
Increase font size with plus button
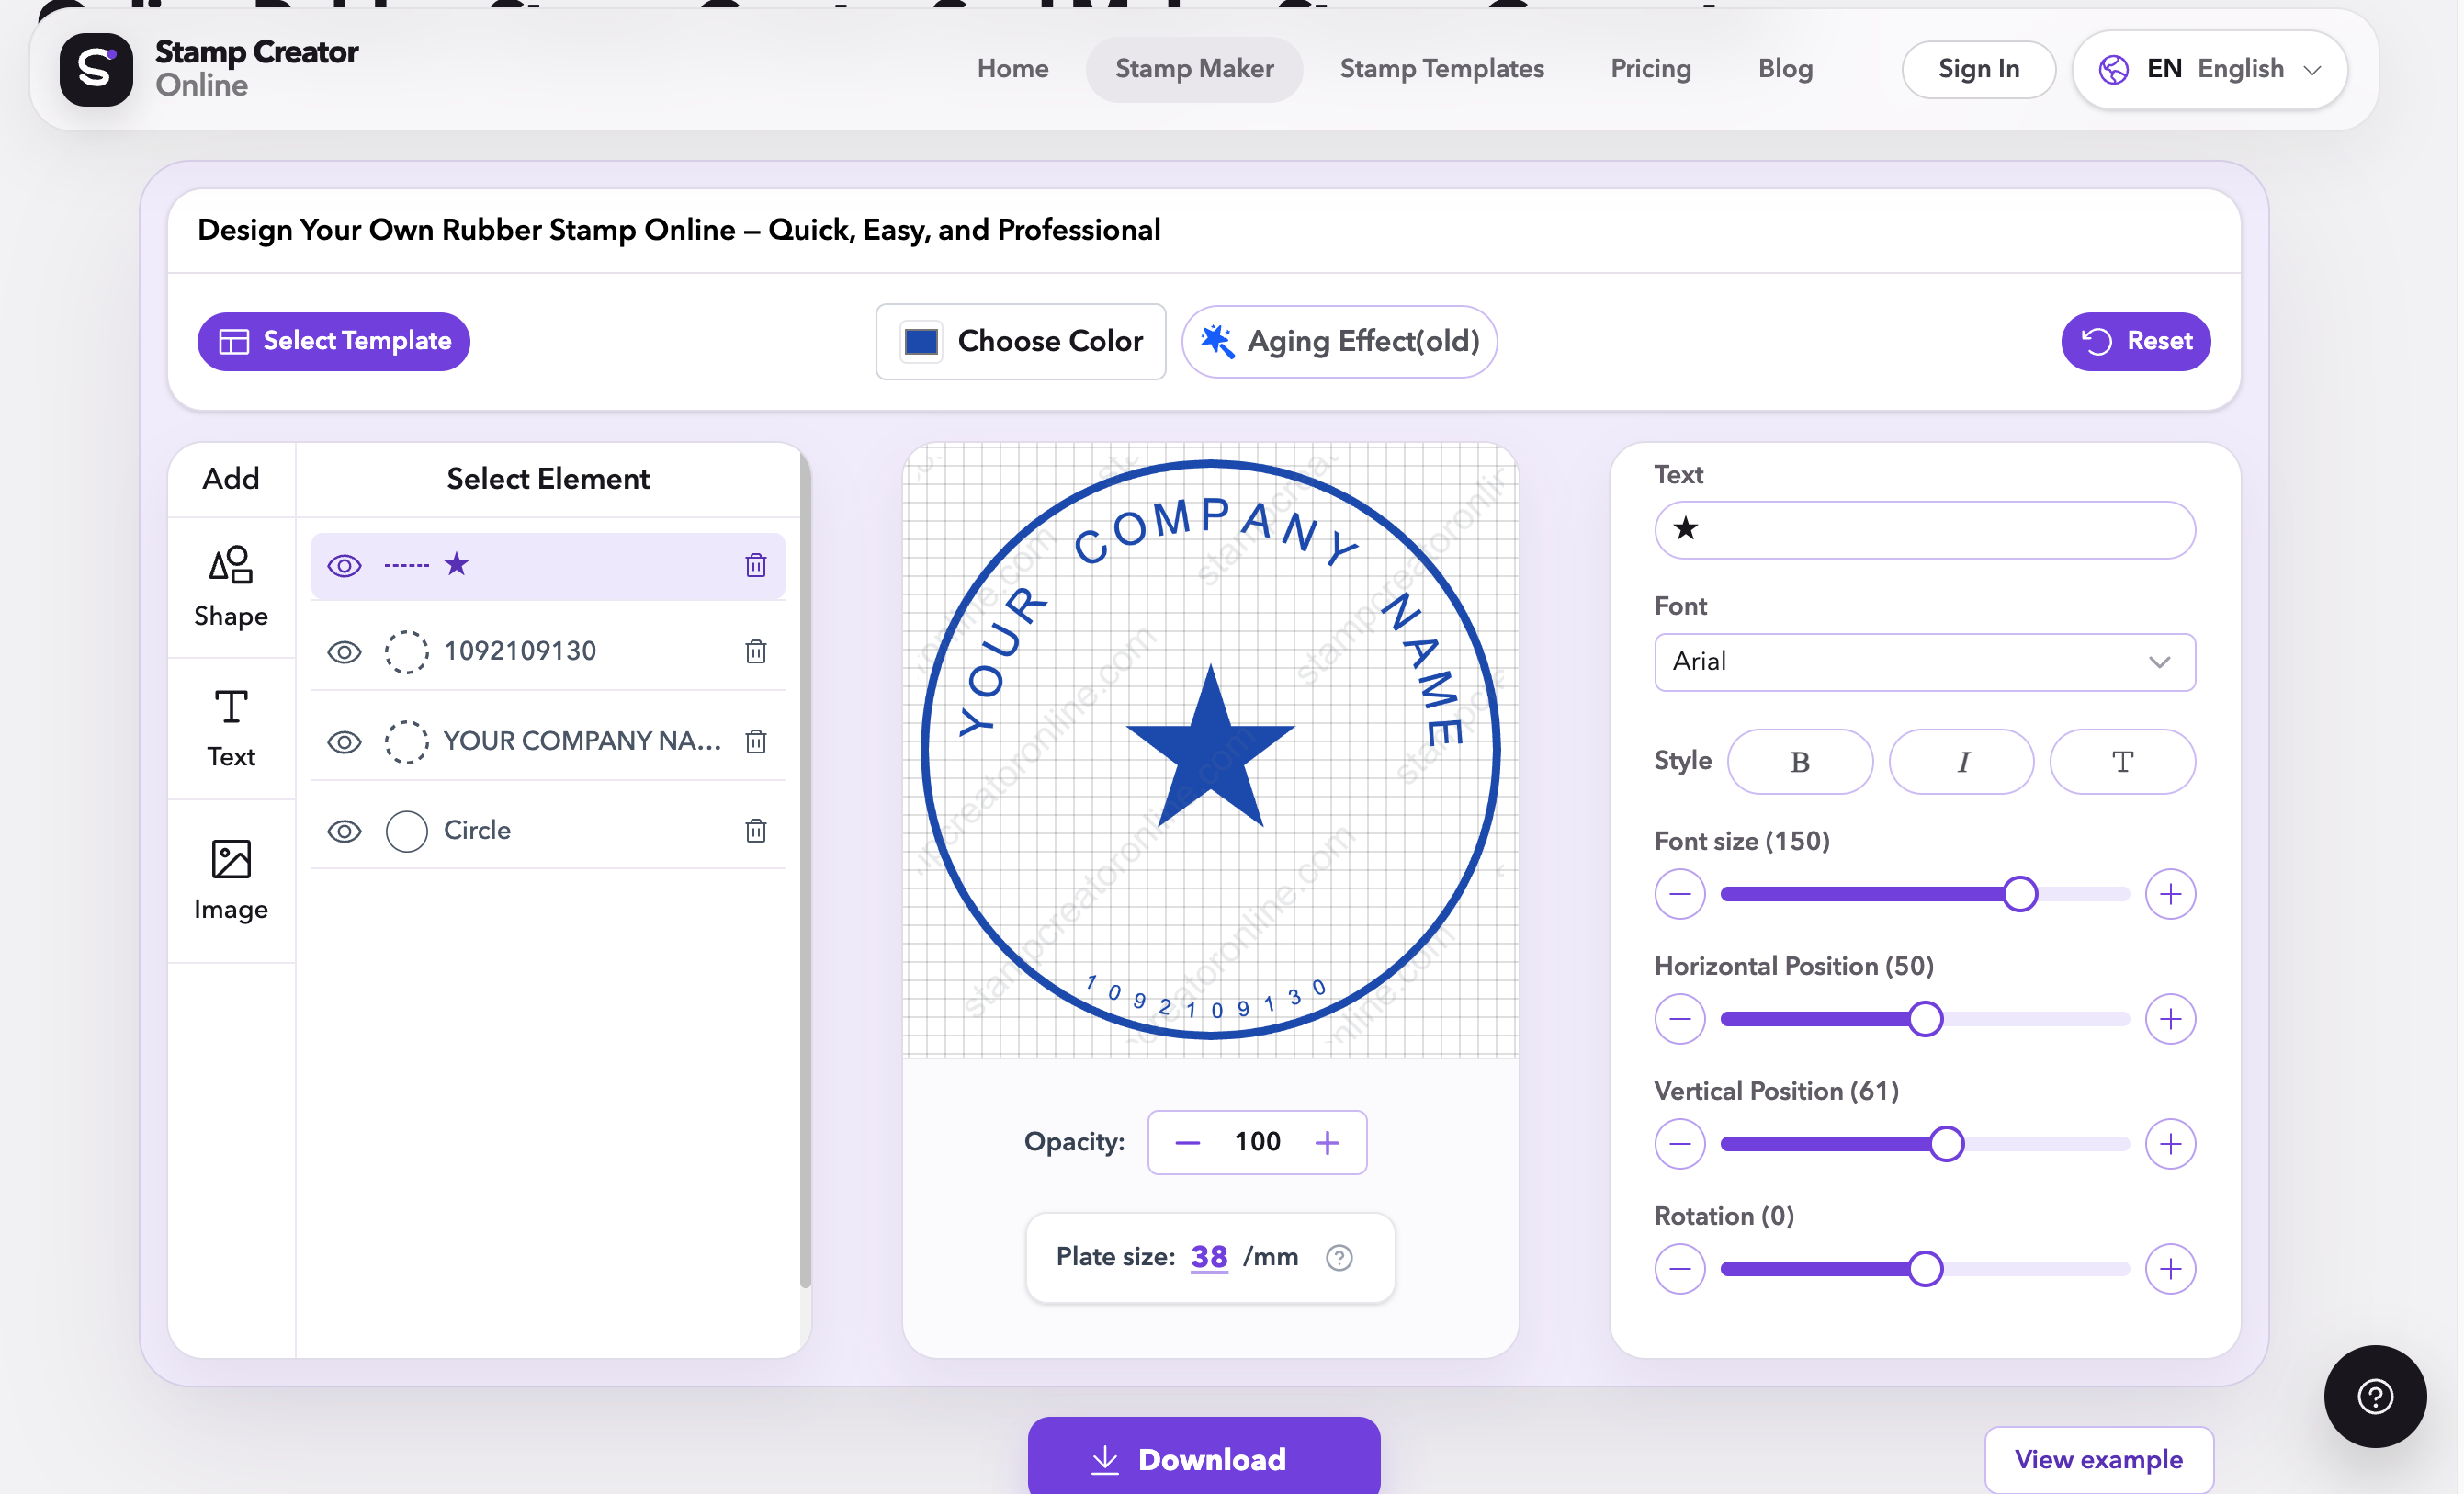(2170, 894)
